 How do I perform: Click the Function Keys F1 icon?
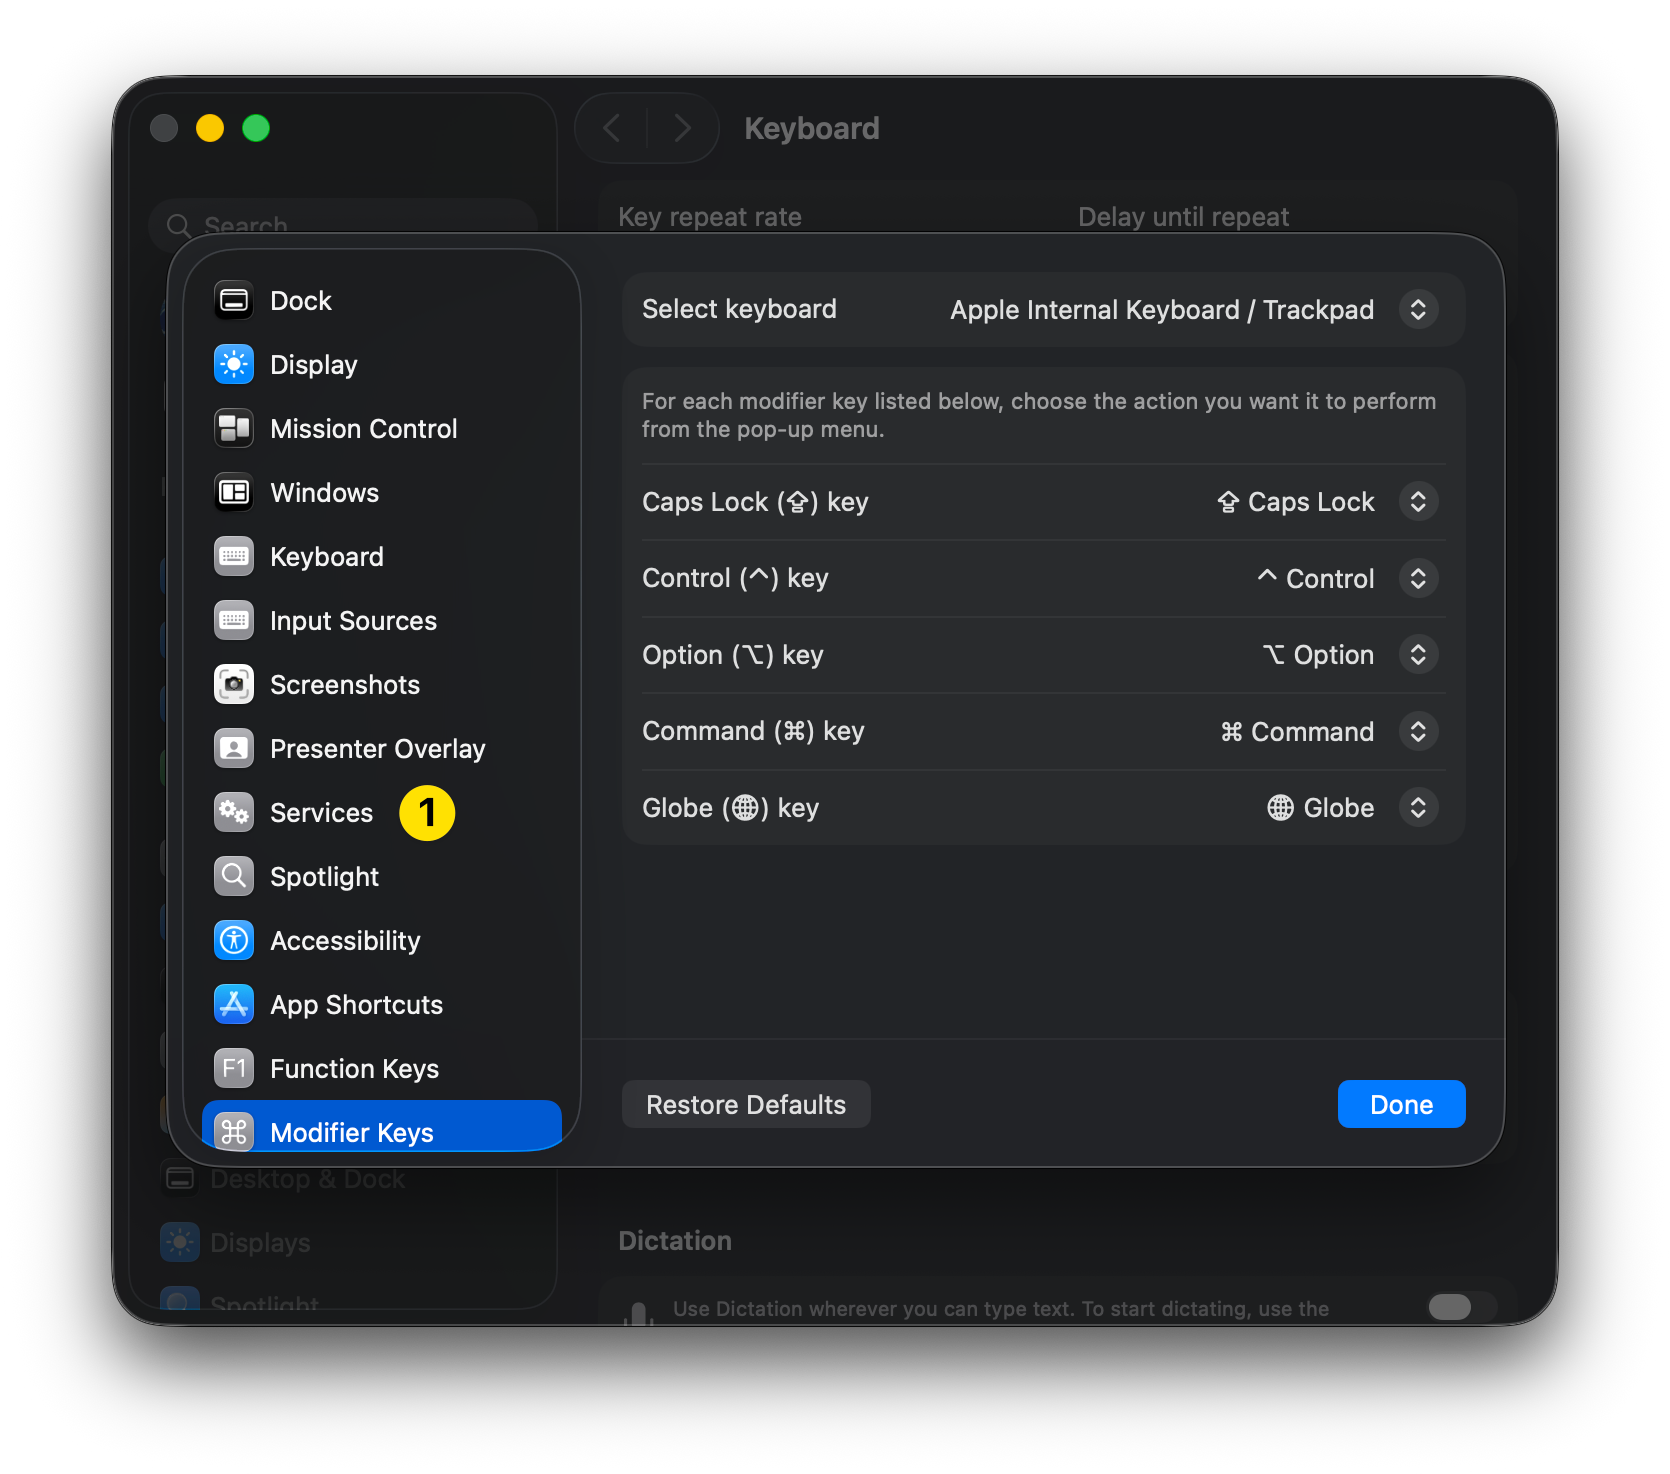coord(234,1069)
